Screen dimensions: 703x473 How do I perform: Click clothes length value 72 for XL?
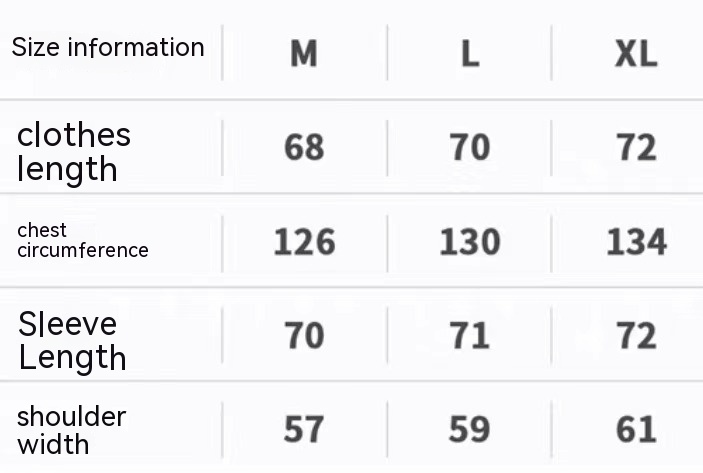636,148
